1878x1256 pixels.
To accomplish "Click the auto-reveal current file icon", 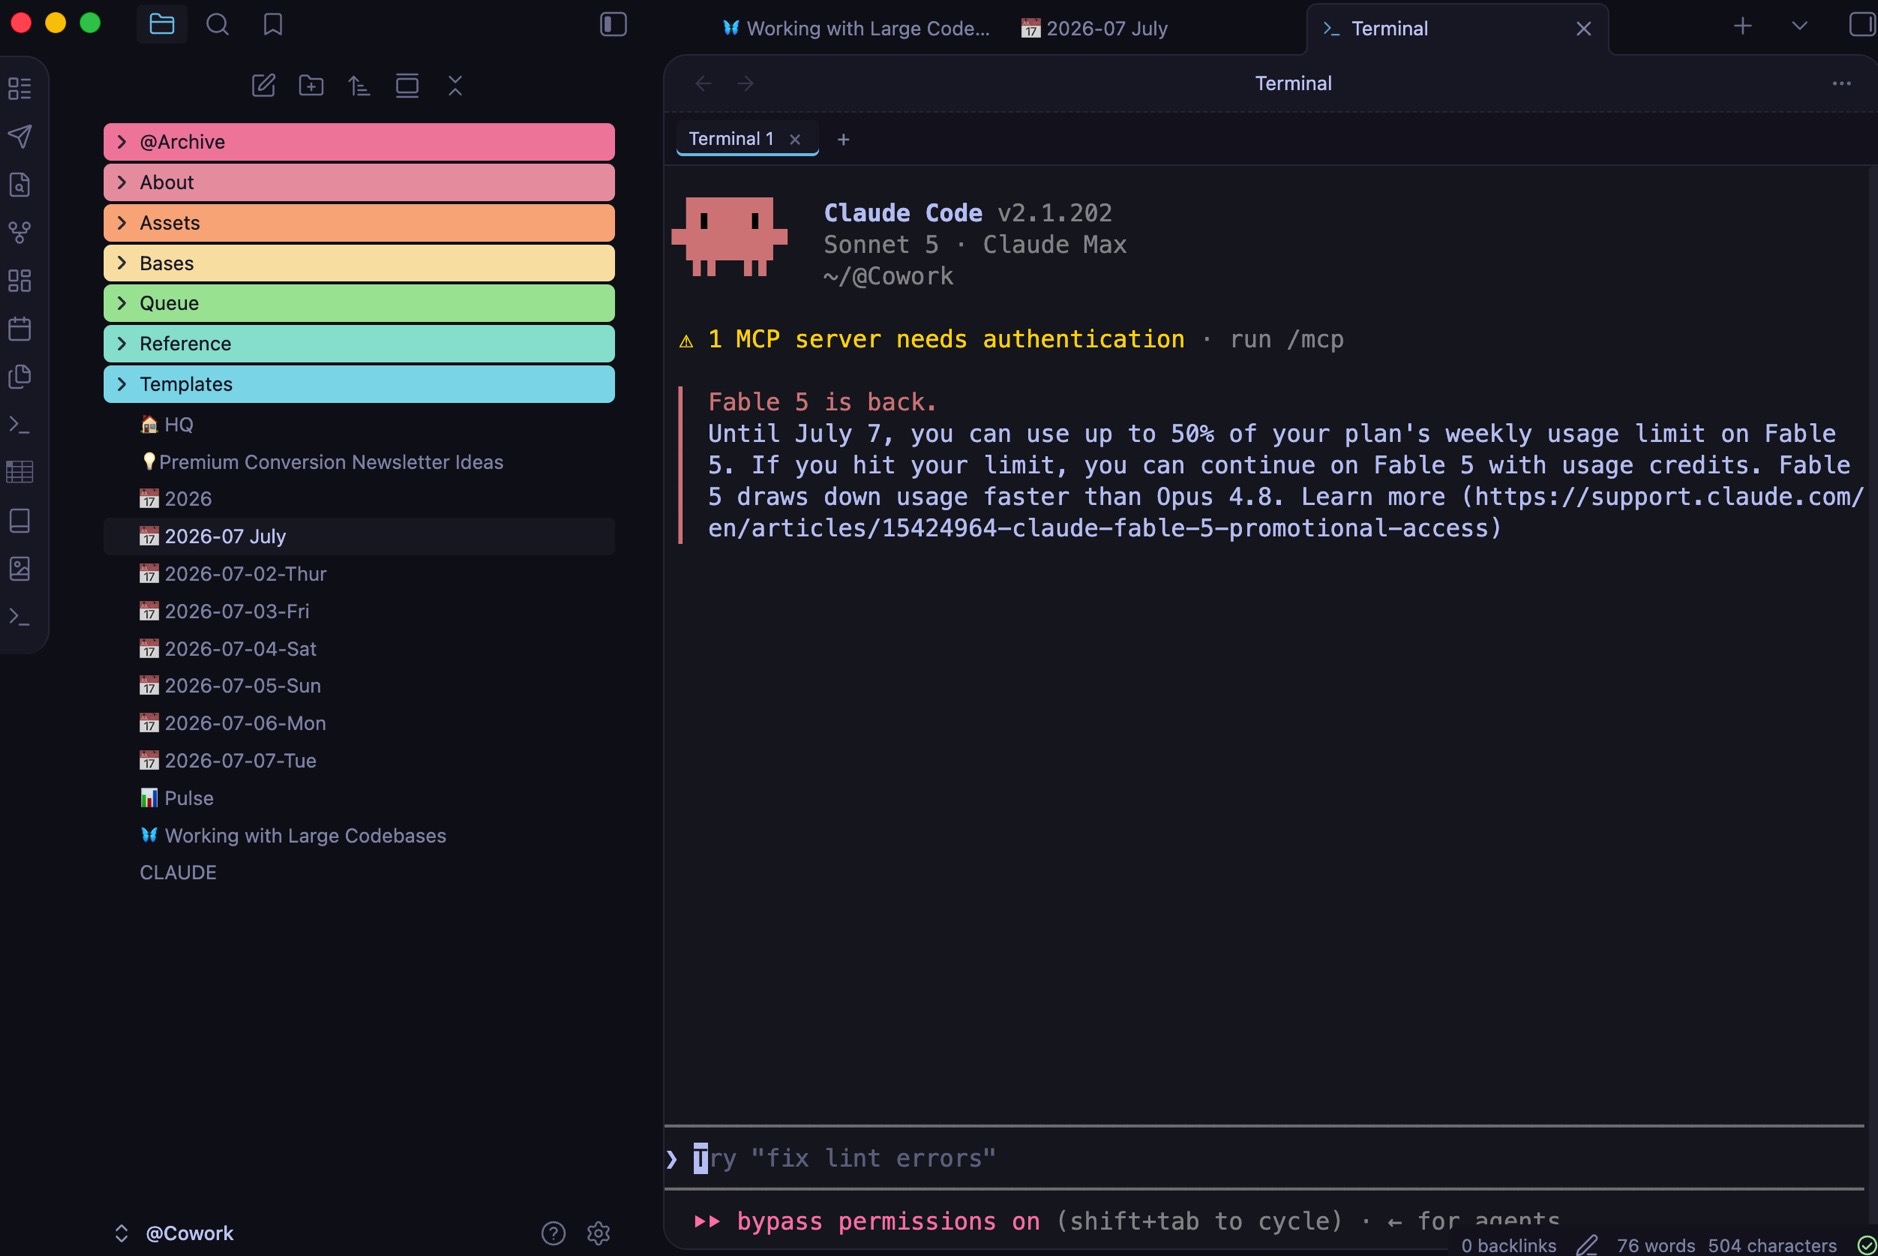I will (x=407, y=86).
